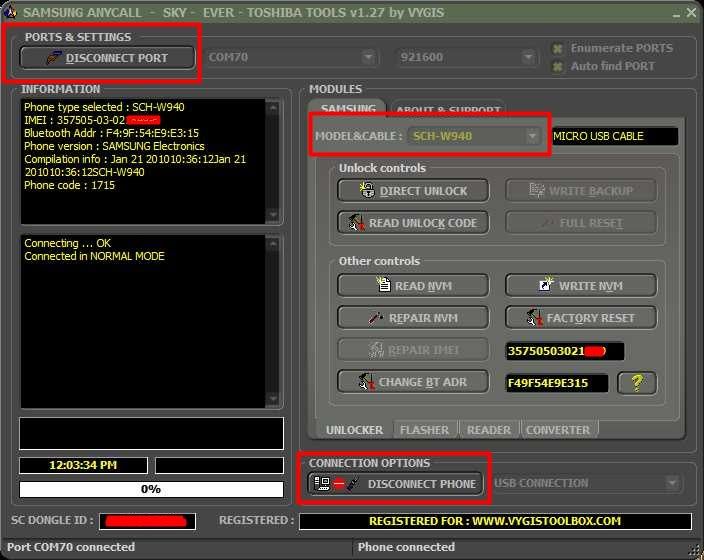
Task: Expand the SCH-W940 model dropdown
Action: (532, 136)
